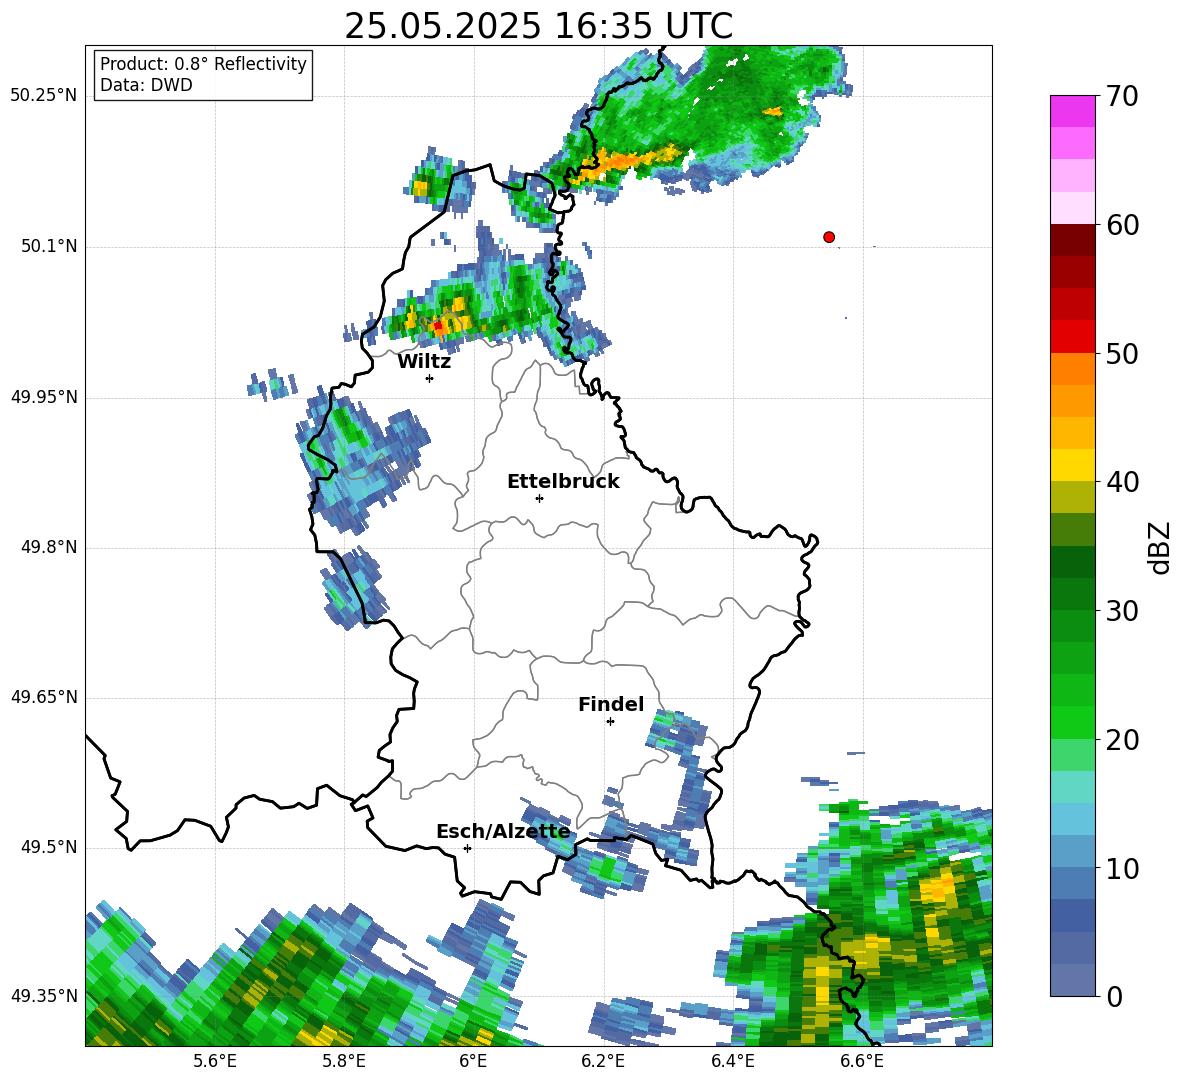Screen dimensions: 1184x1081
Task: Click the 49.8°N latitude label
Action: click(x=49, y=547)
